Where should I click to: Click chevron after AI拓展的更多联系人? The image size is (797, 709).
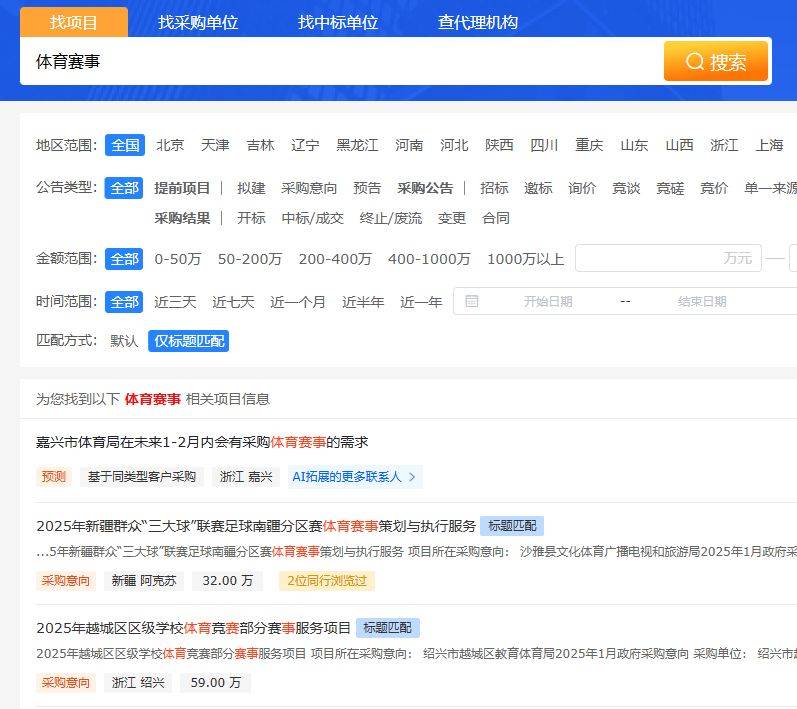click(412, 477)
